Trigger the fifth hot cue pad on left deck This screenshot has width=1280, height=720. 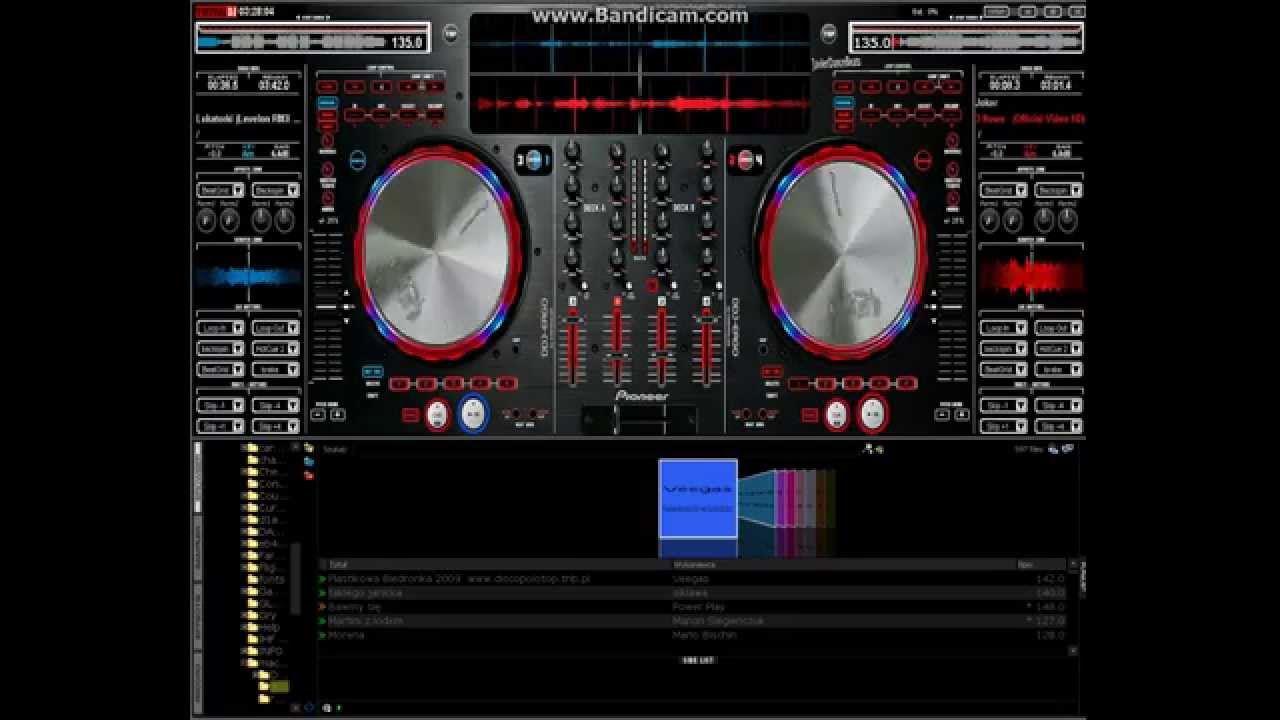pos(507,383)
